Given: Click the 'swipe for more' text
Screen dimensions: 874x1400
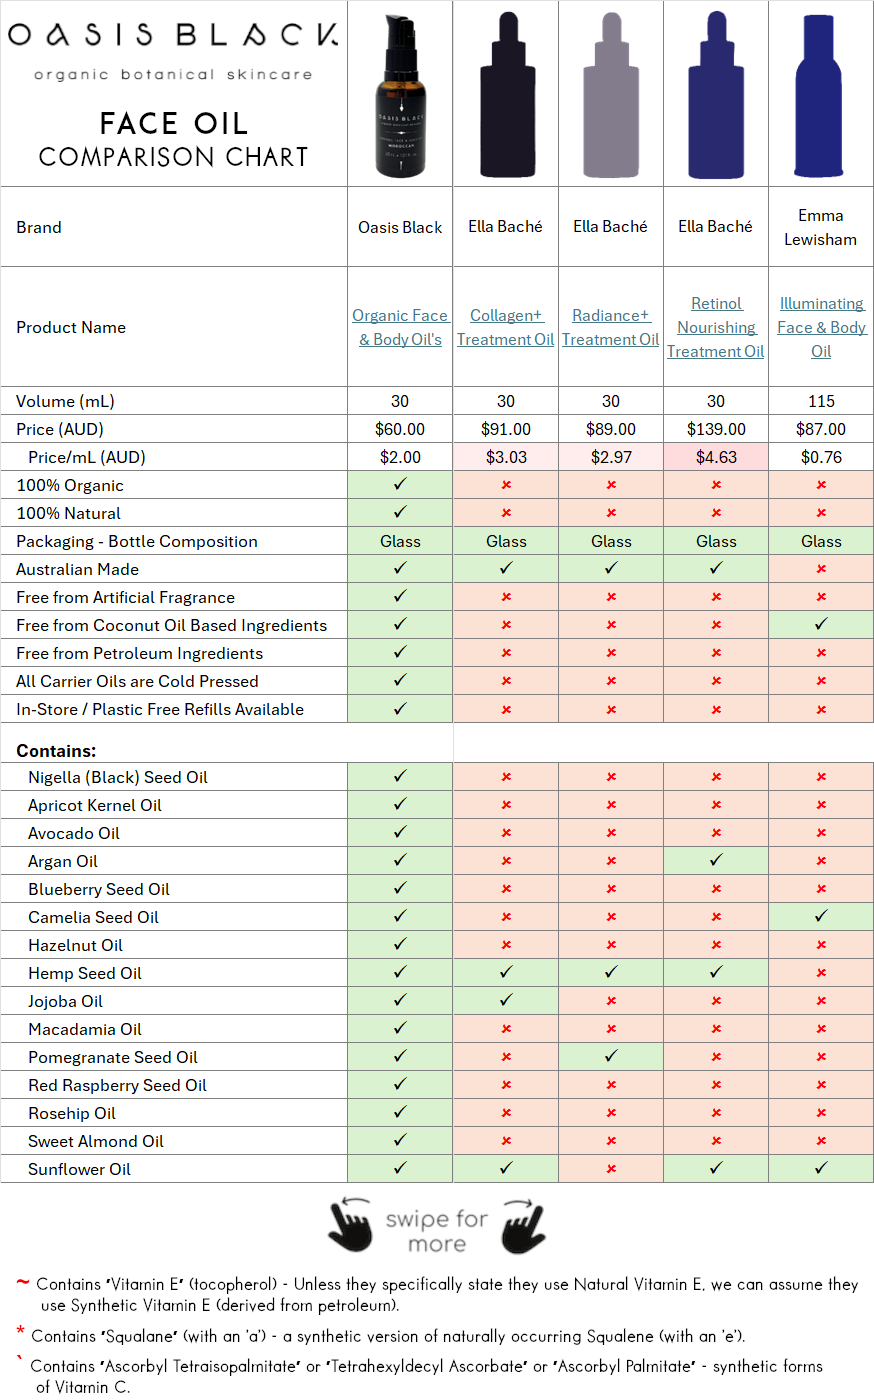Looking at the screenshot, I should click(x=437, y=1231).
